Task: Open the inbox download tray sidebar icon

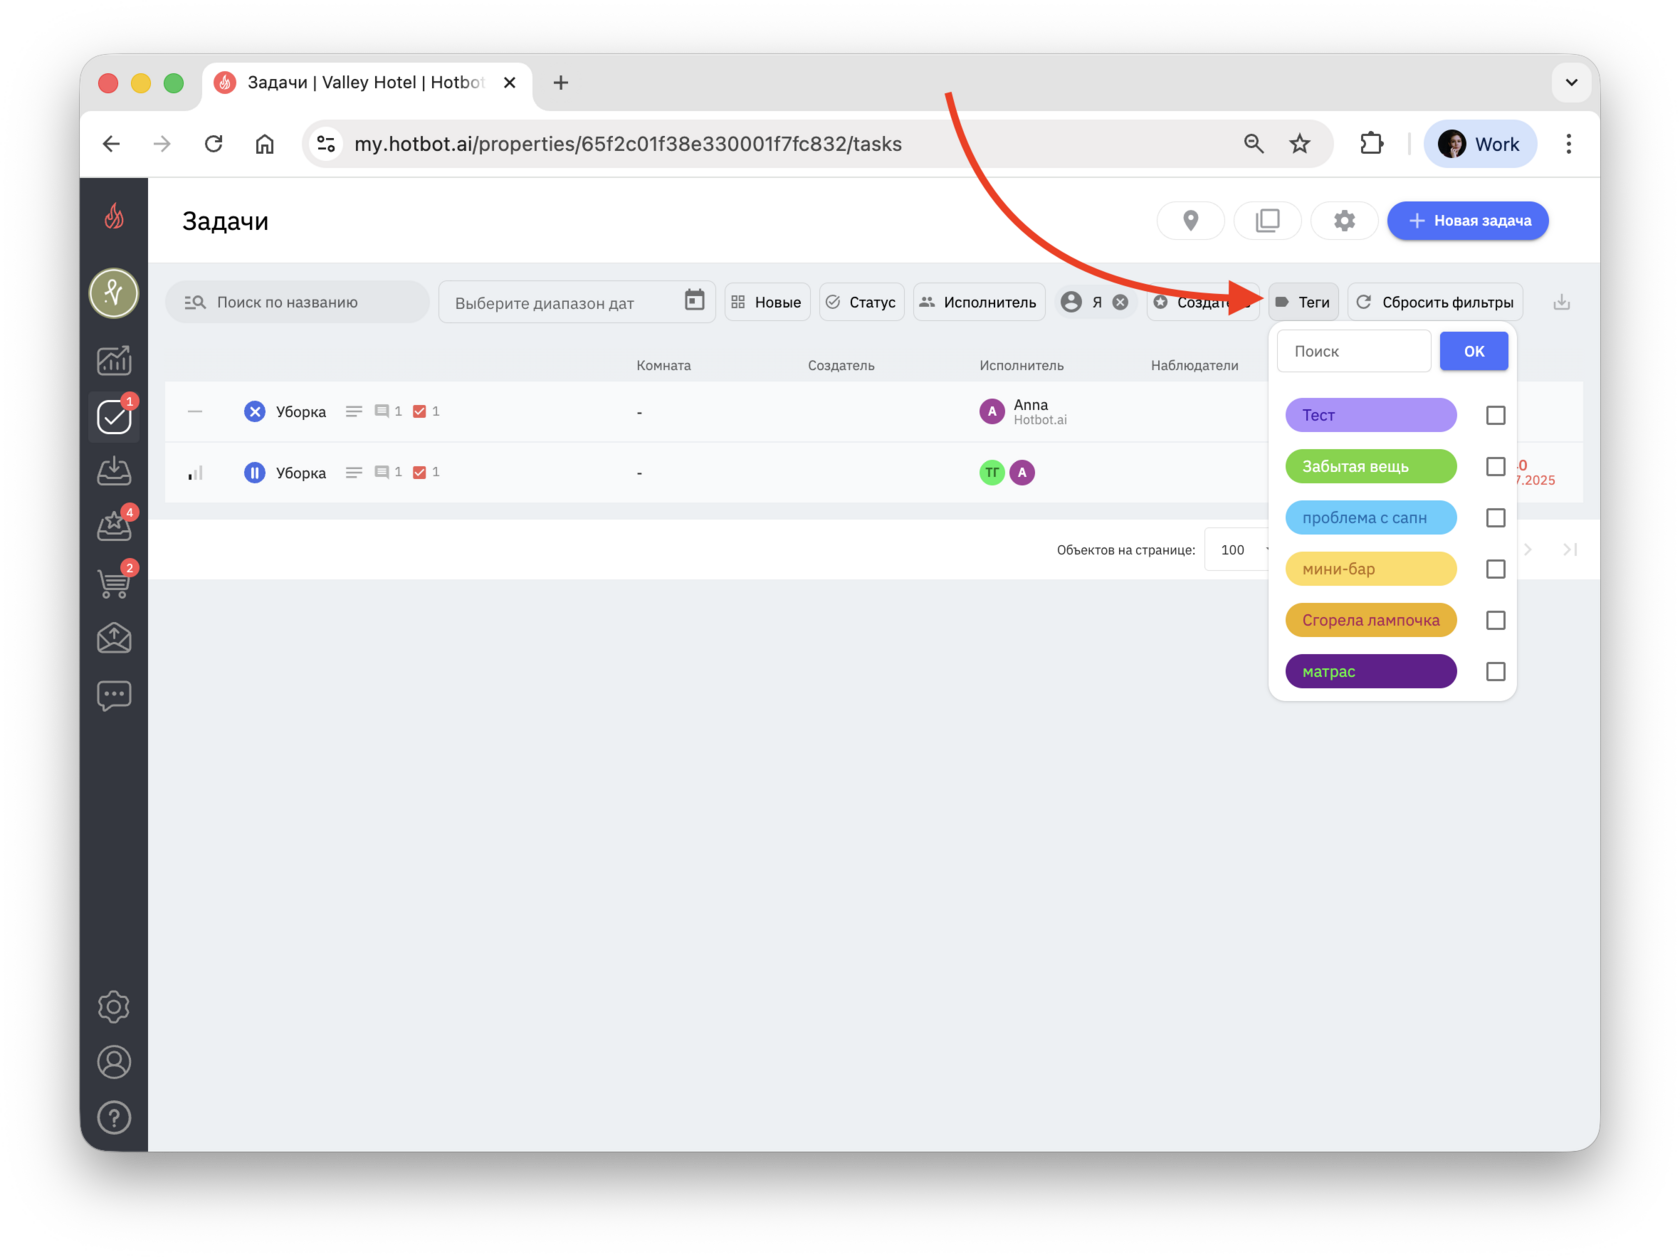Action: tap(114, 471)
